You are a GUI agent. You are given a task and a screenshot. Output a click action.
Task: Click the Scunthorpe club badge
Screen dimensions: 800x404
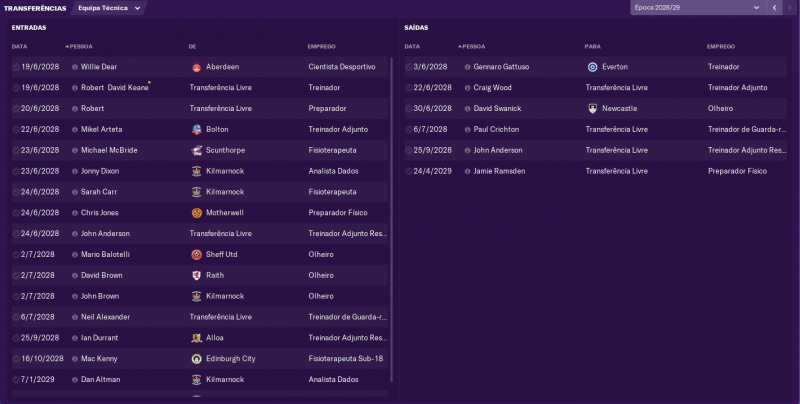(x=197, y=150)
